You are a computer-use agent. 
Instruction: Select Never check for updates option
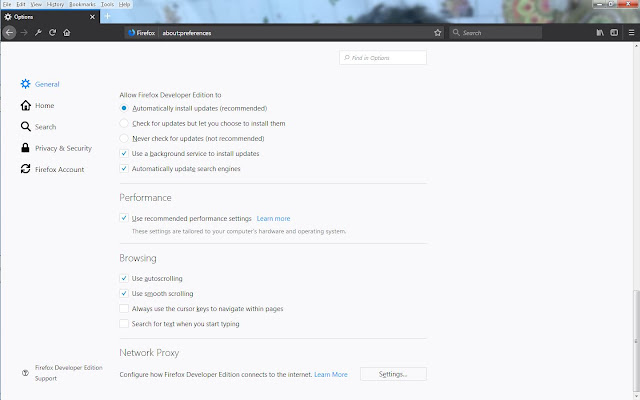tap(124, 138)
